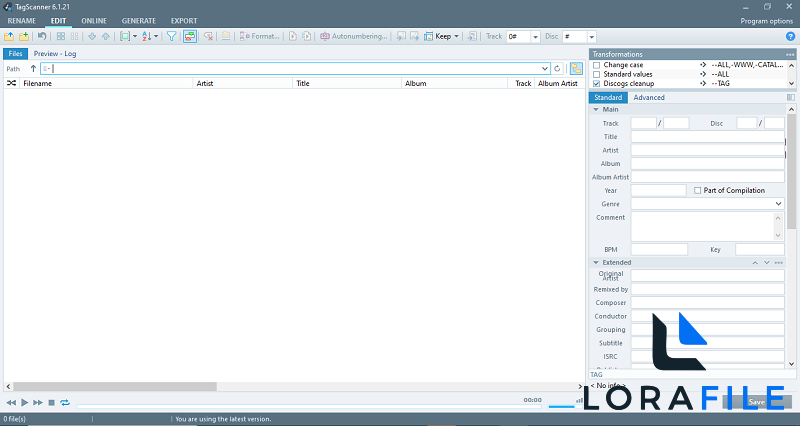The height and width of the screenshot is (426, 800).
Task: Open the Disc number format dropdown
Action: tap(591, 37)
